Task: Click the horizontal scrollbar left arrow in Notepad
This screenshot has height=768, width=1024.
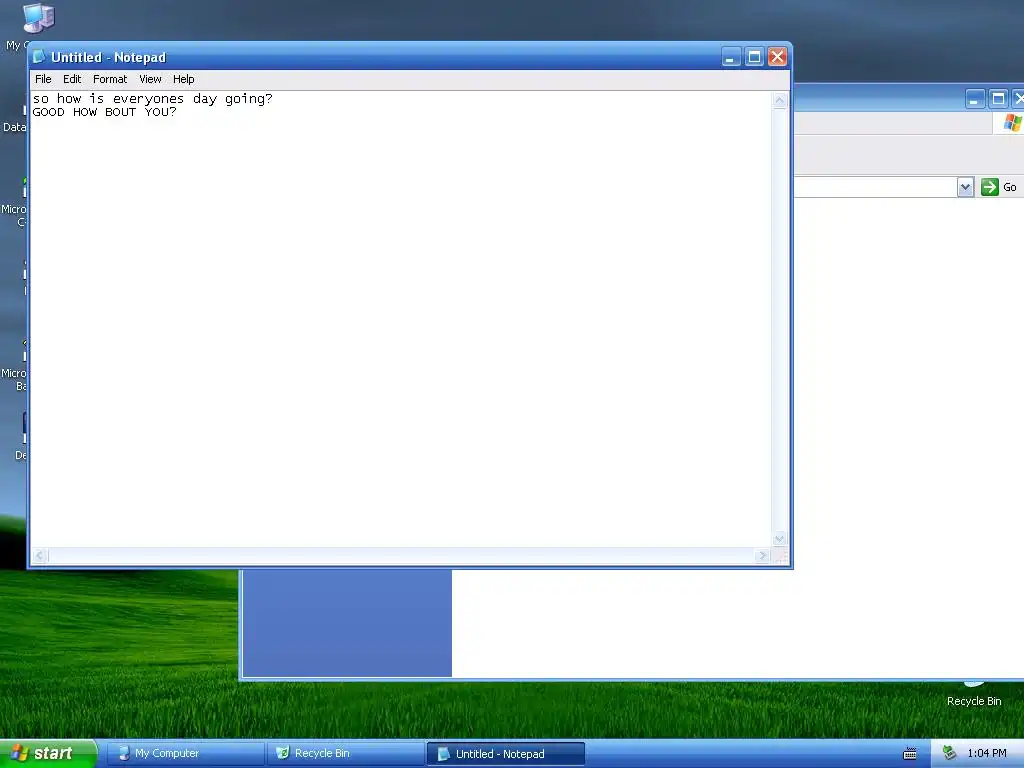Action: pyautogui.click(x=39, y=556)
